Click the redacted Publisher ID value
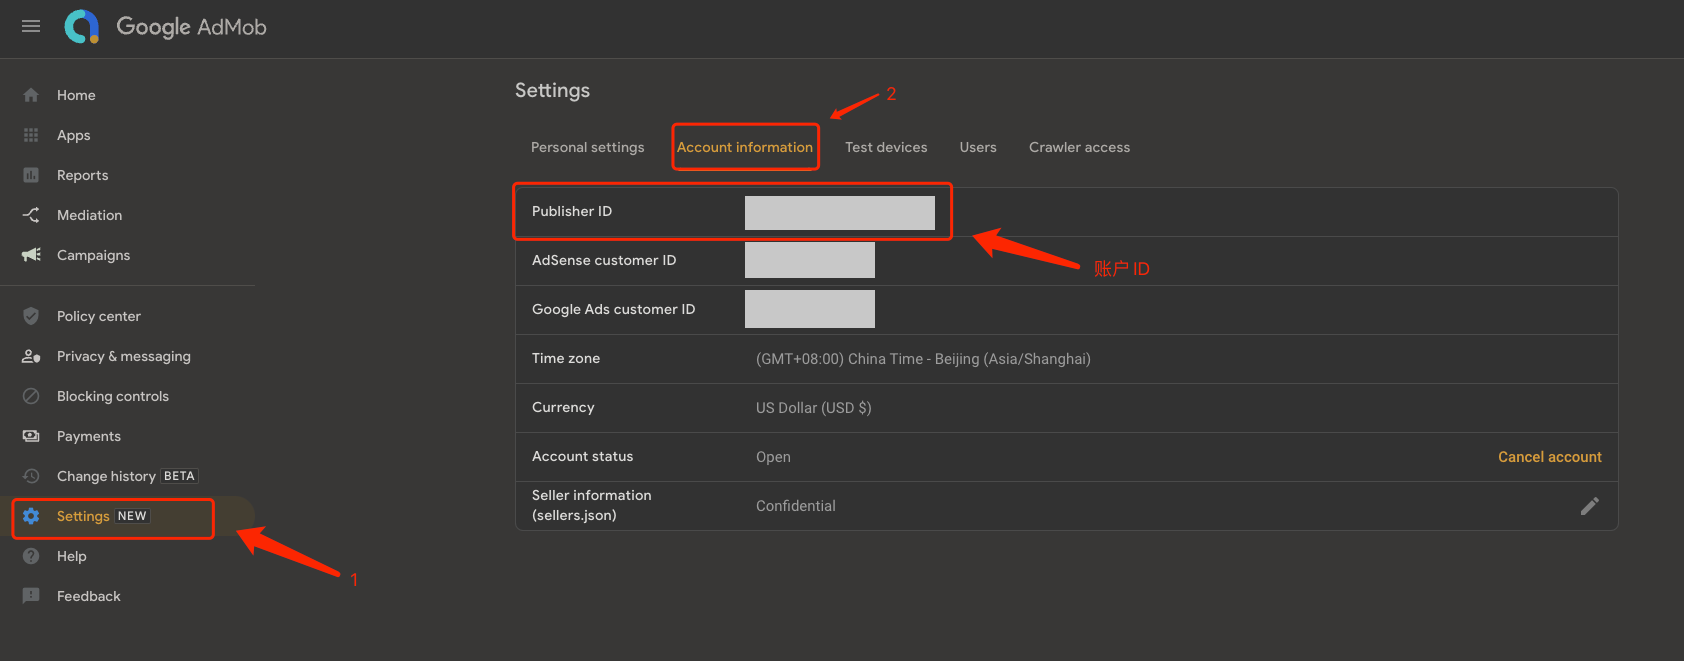1684x661 pixels. (840, 213)
